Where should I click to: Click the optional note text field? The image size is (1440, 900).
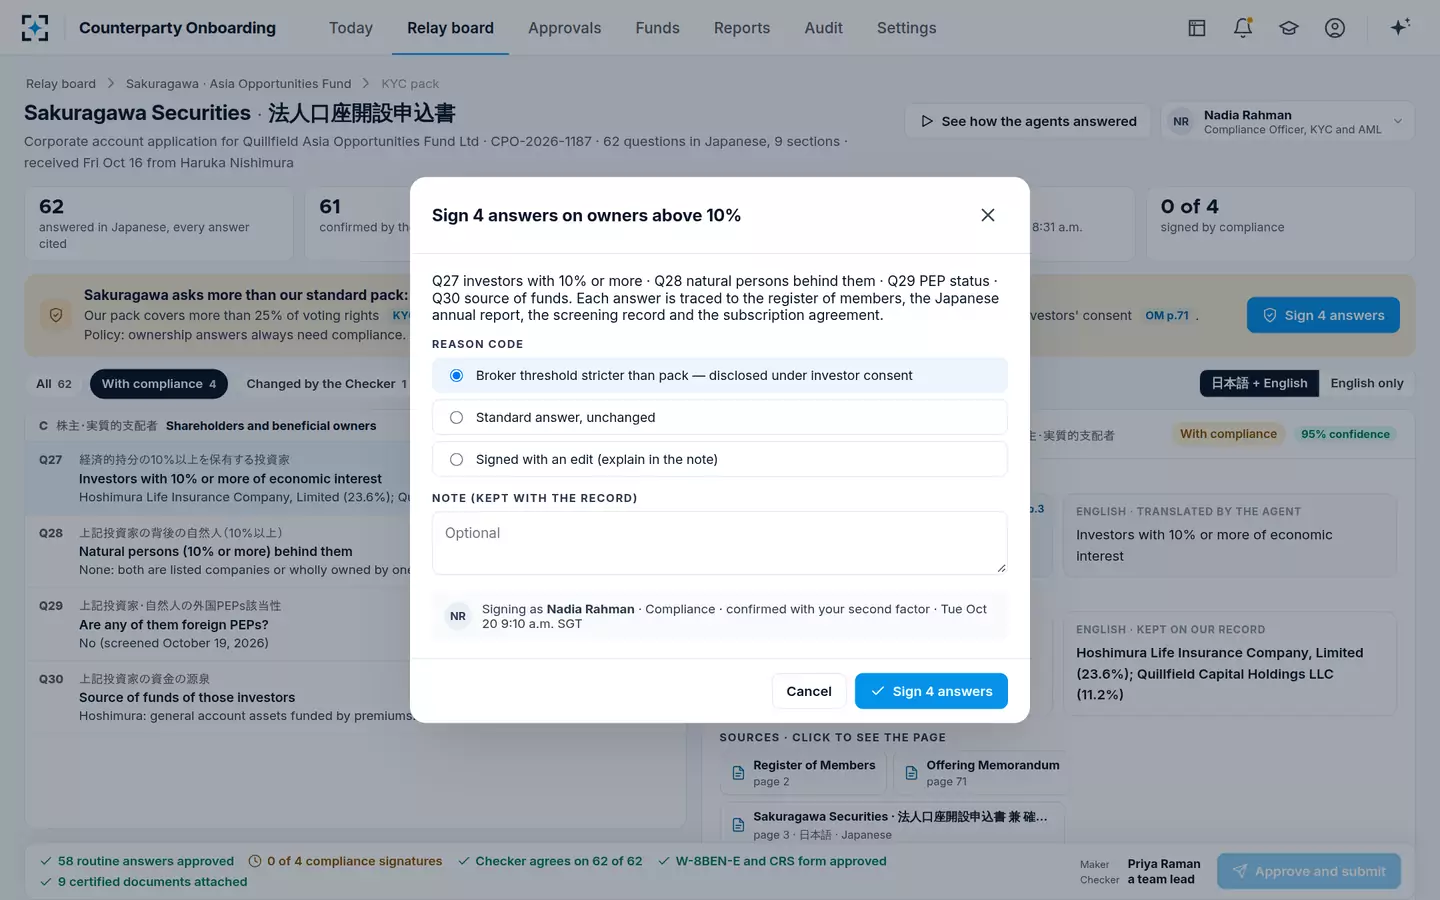tap(719, 543)
